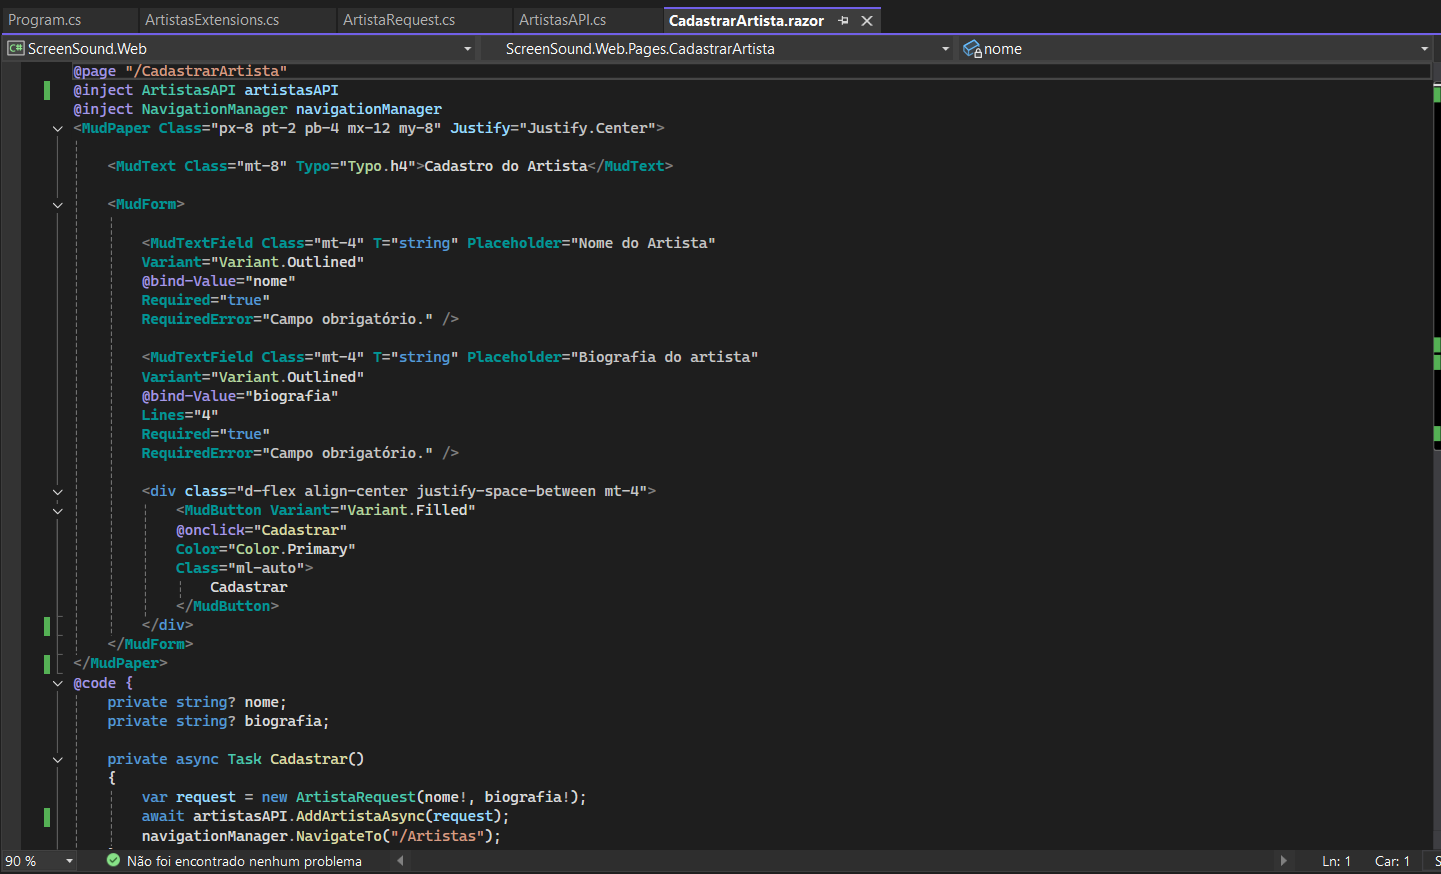
Task: Pin the CadastrarArtista.razor tab
Action: pos(843,21)
